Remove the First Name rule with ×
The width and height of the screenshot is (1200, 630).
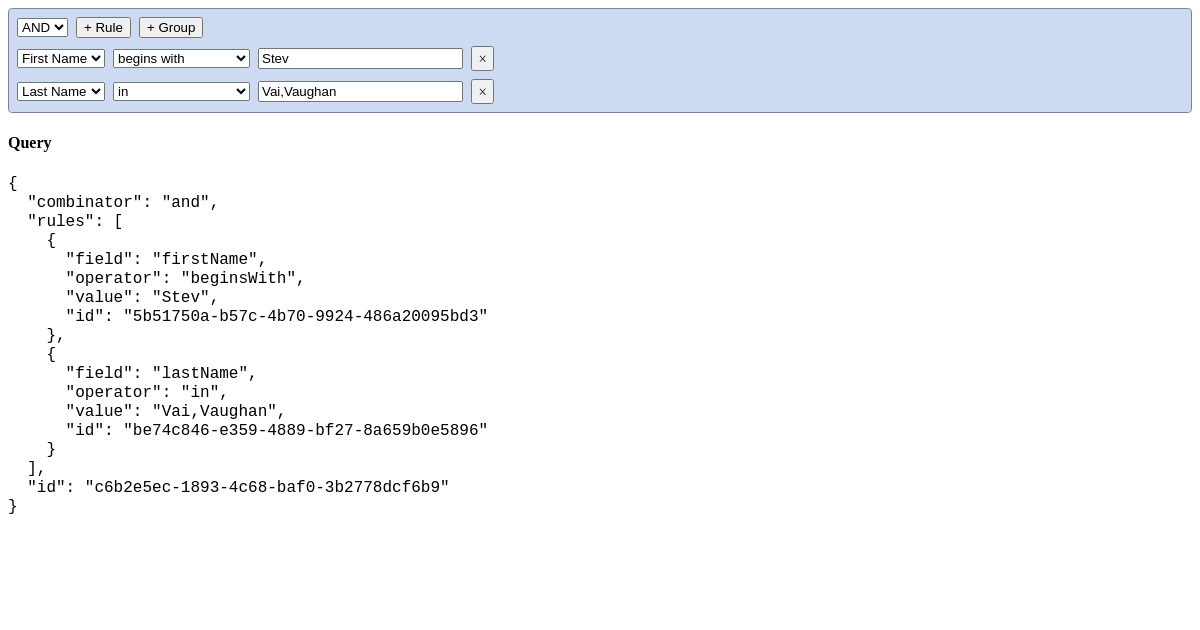click(x=482, y=59)
